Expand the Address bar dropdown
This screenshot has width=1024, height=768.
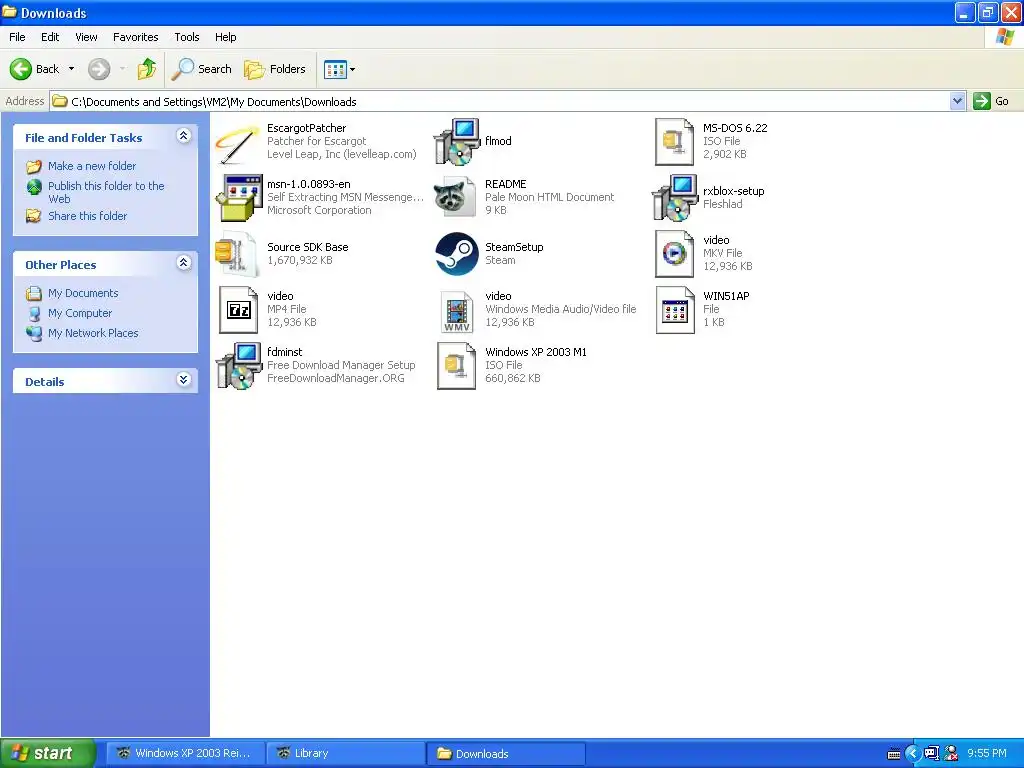957,101
